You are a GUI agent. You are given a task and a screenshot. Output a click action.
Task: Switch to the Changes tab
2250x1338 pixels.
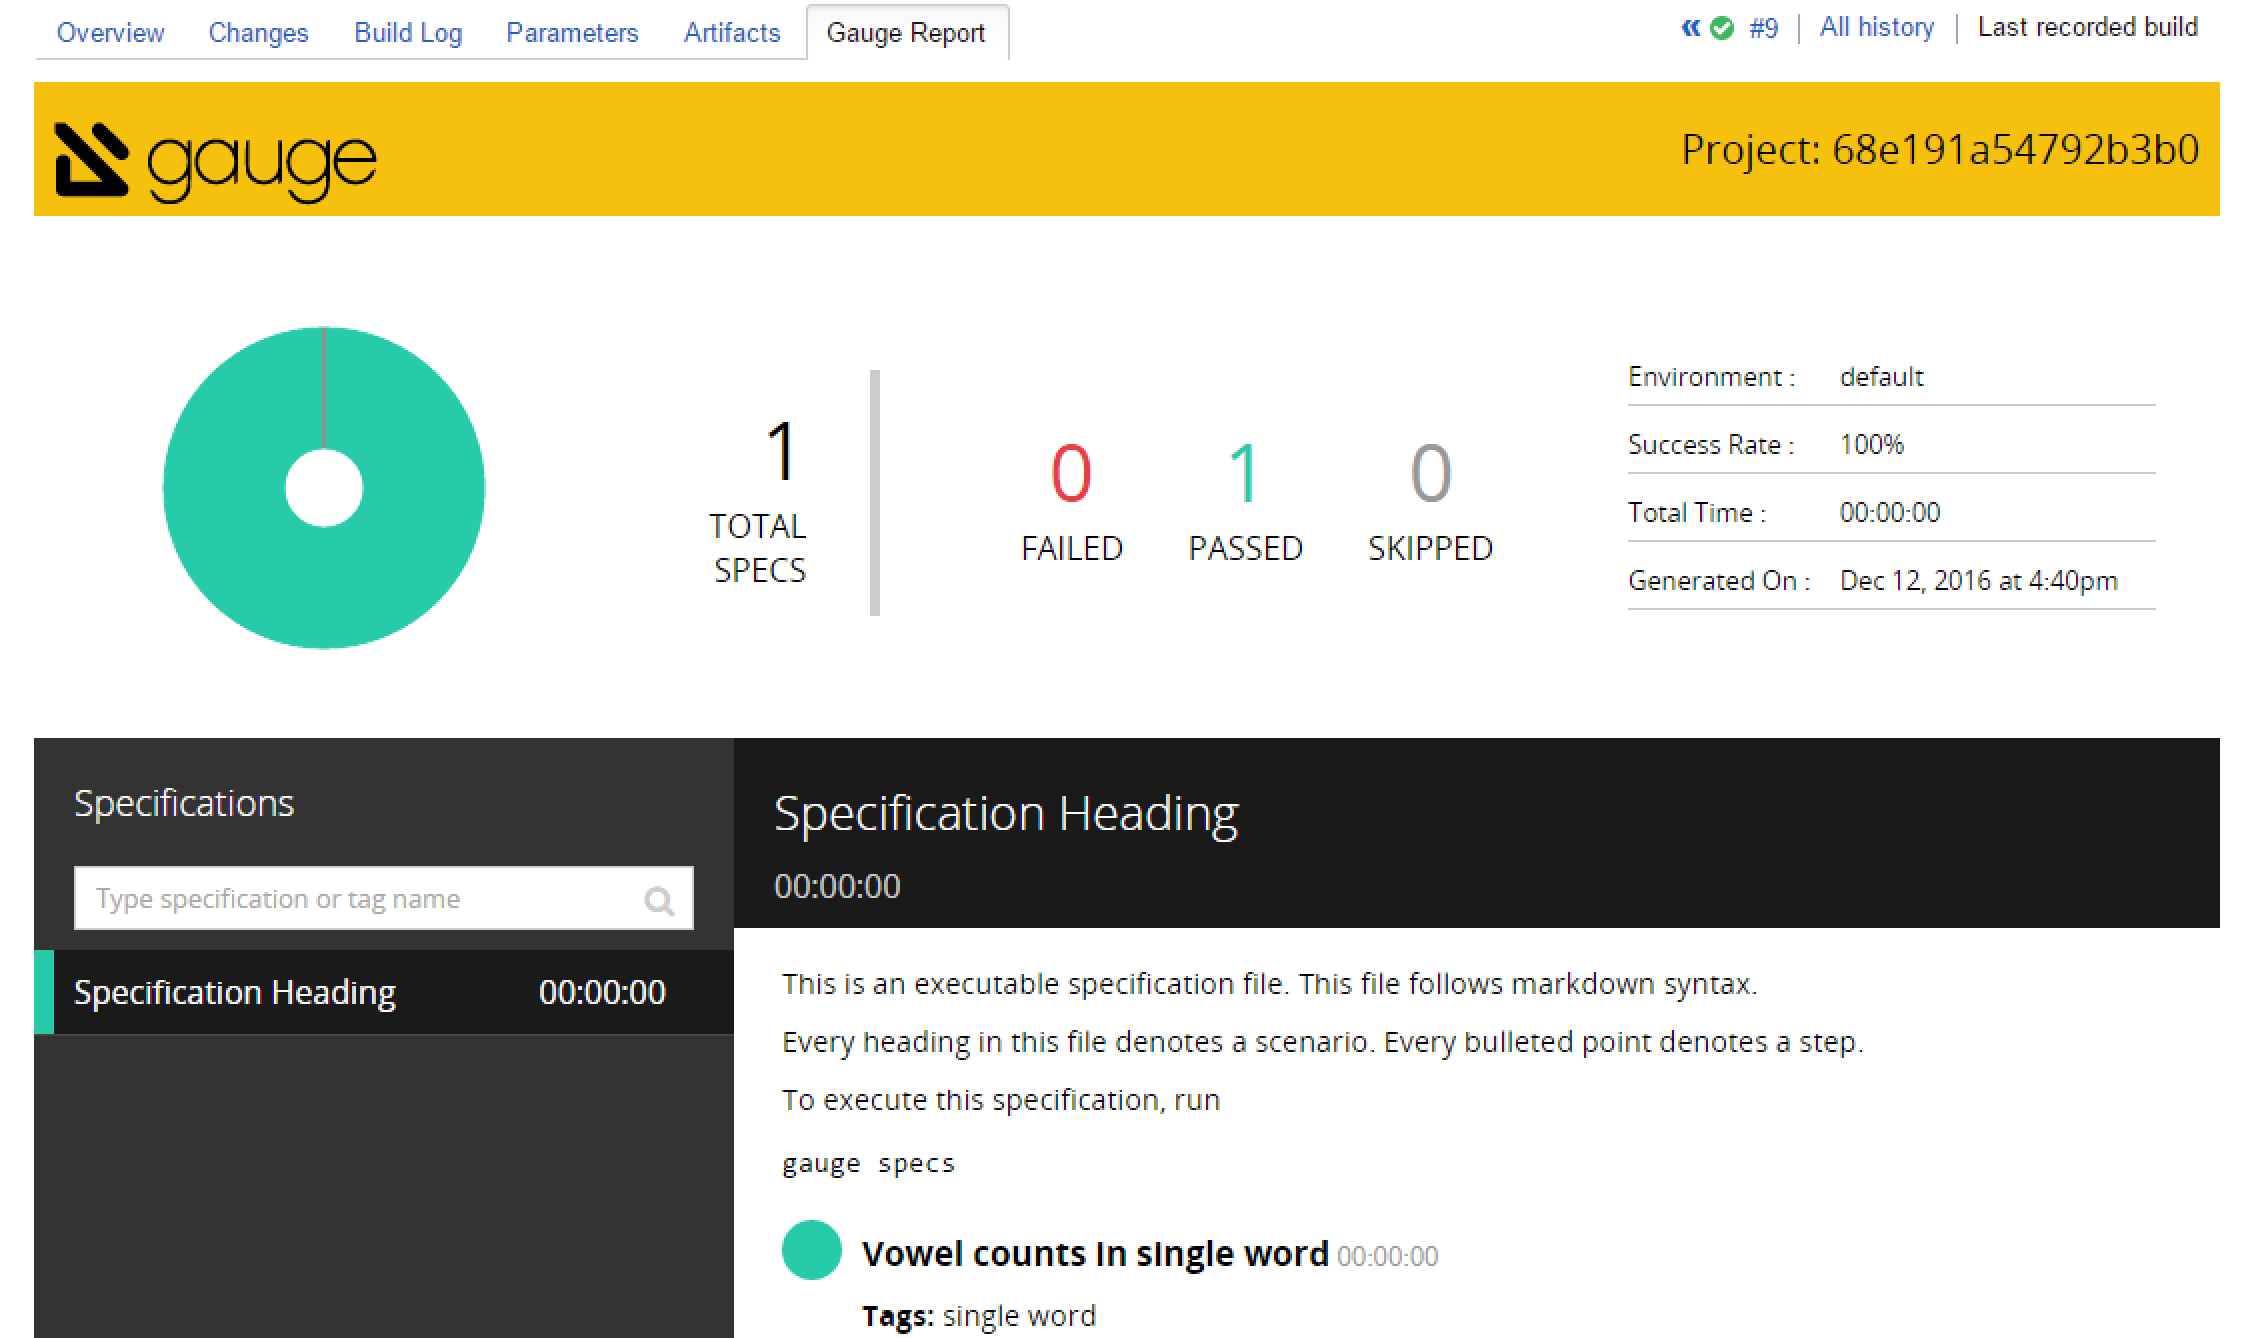click(258, 33)
